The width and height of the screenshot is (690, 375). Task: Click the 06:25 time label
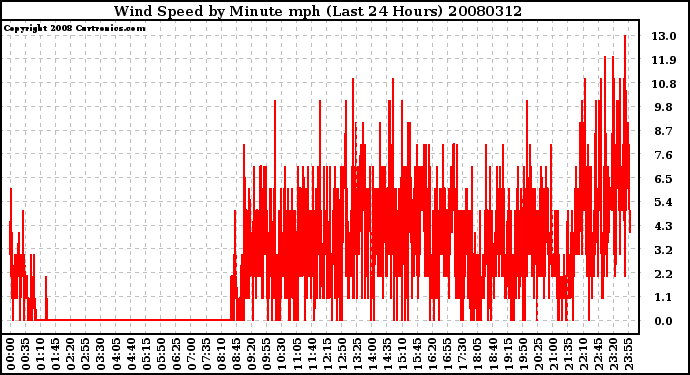click(x=176, y=354)
